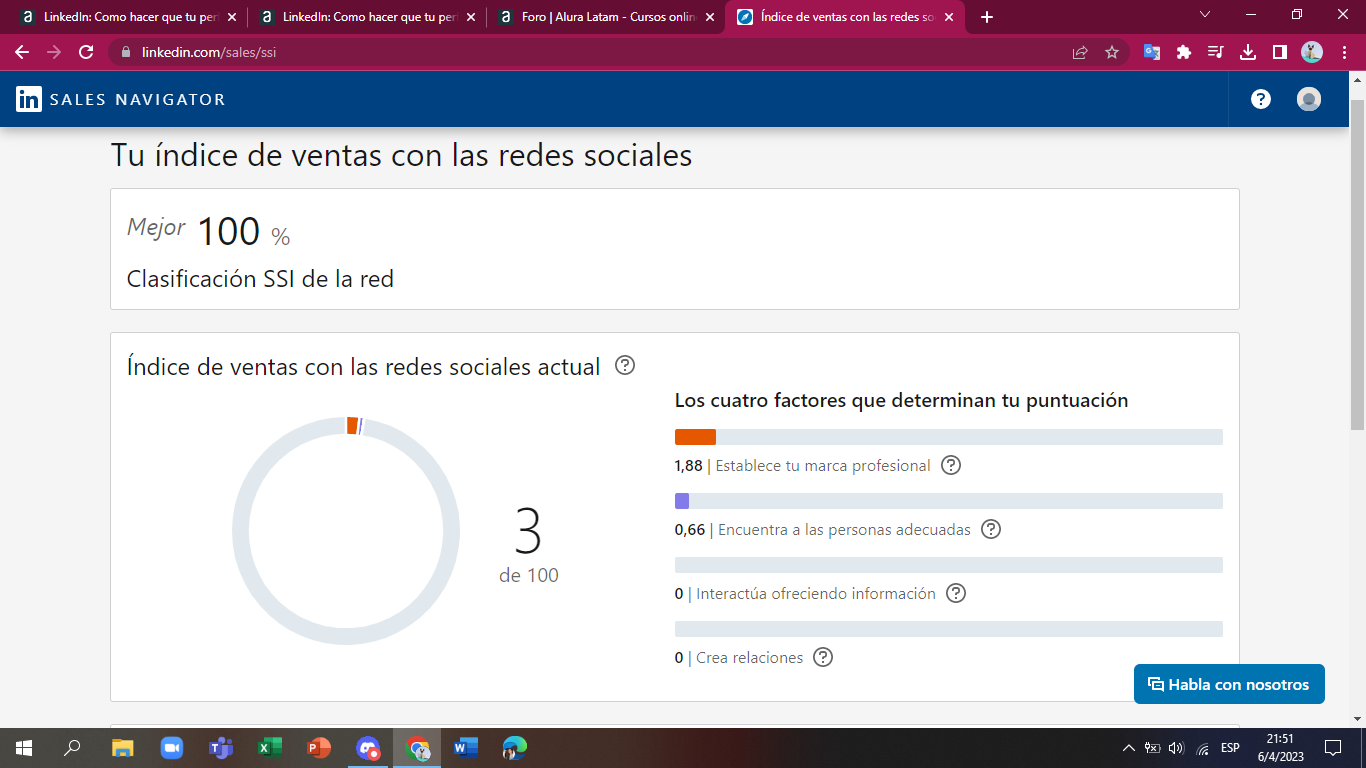Open Microsoft Edge from the taskbar
The height and width of the screenshot is (768, 1366).
(515, 748)
